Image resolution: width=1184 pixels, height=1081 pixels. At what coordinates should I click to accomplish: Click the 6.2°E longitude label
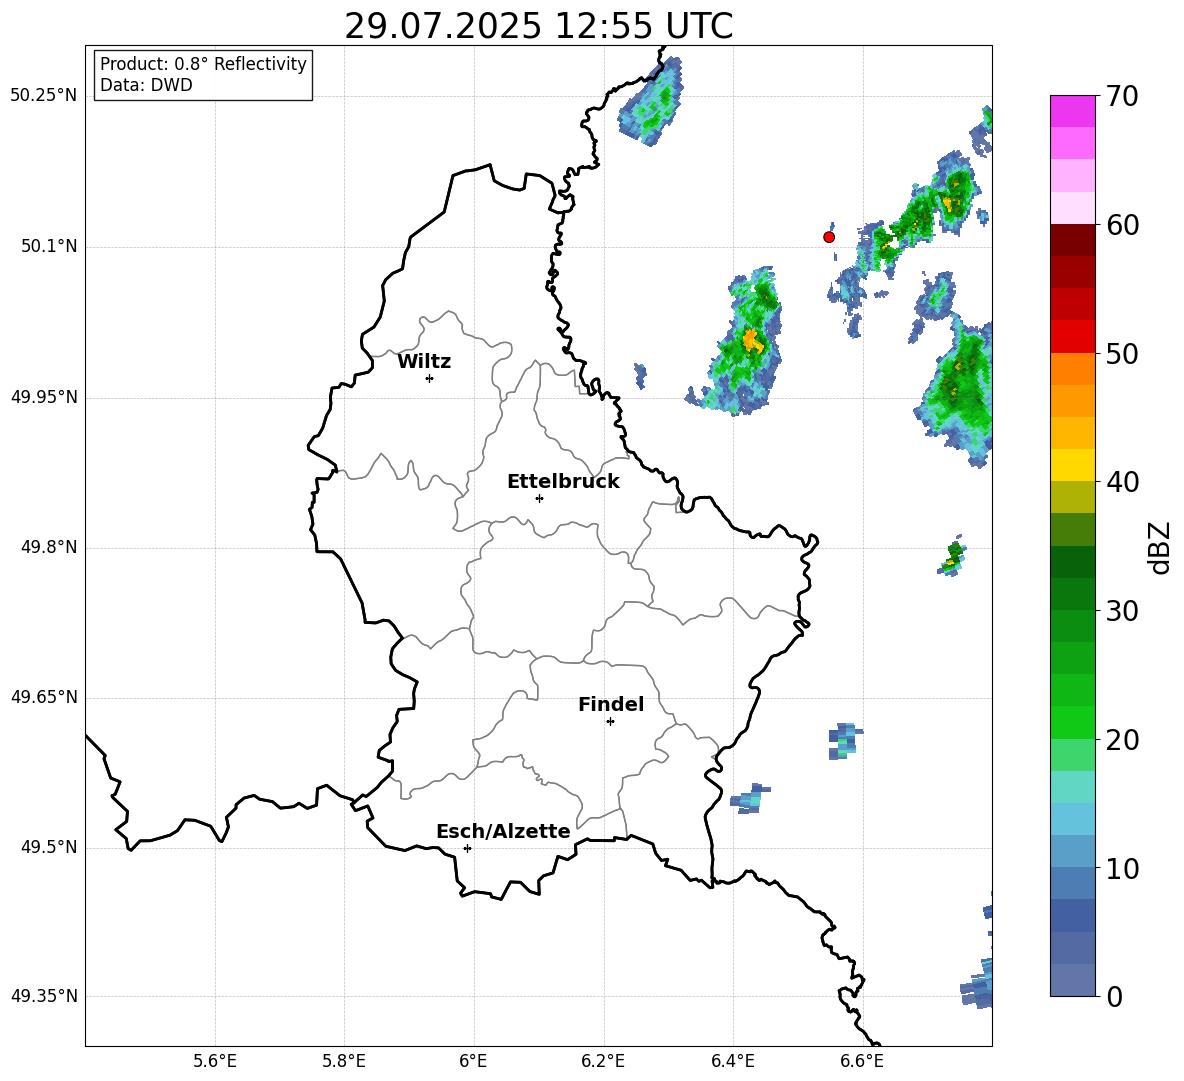(x=603, y=1061)
